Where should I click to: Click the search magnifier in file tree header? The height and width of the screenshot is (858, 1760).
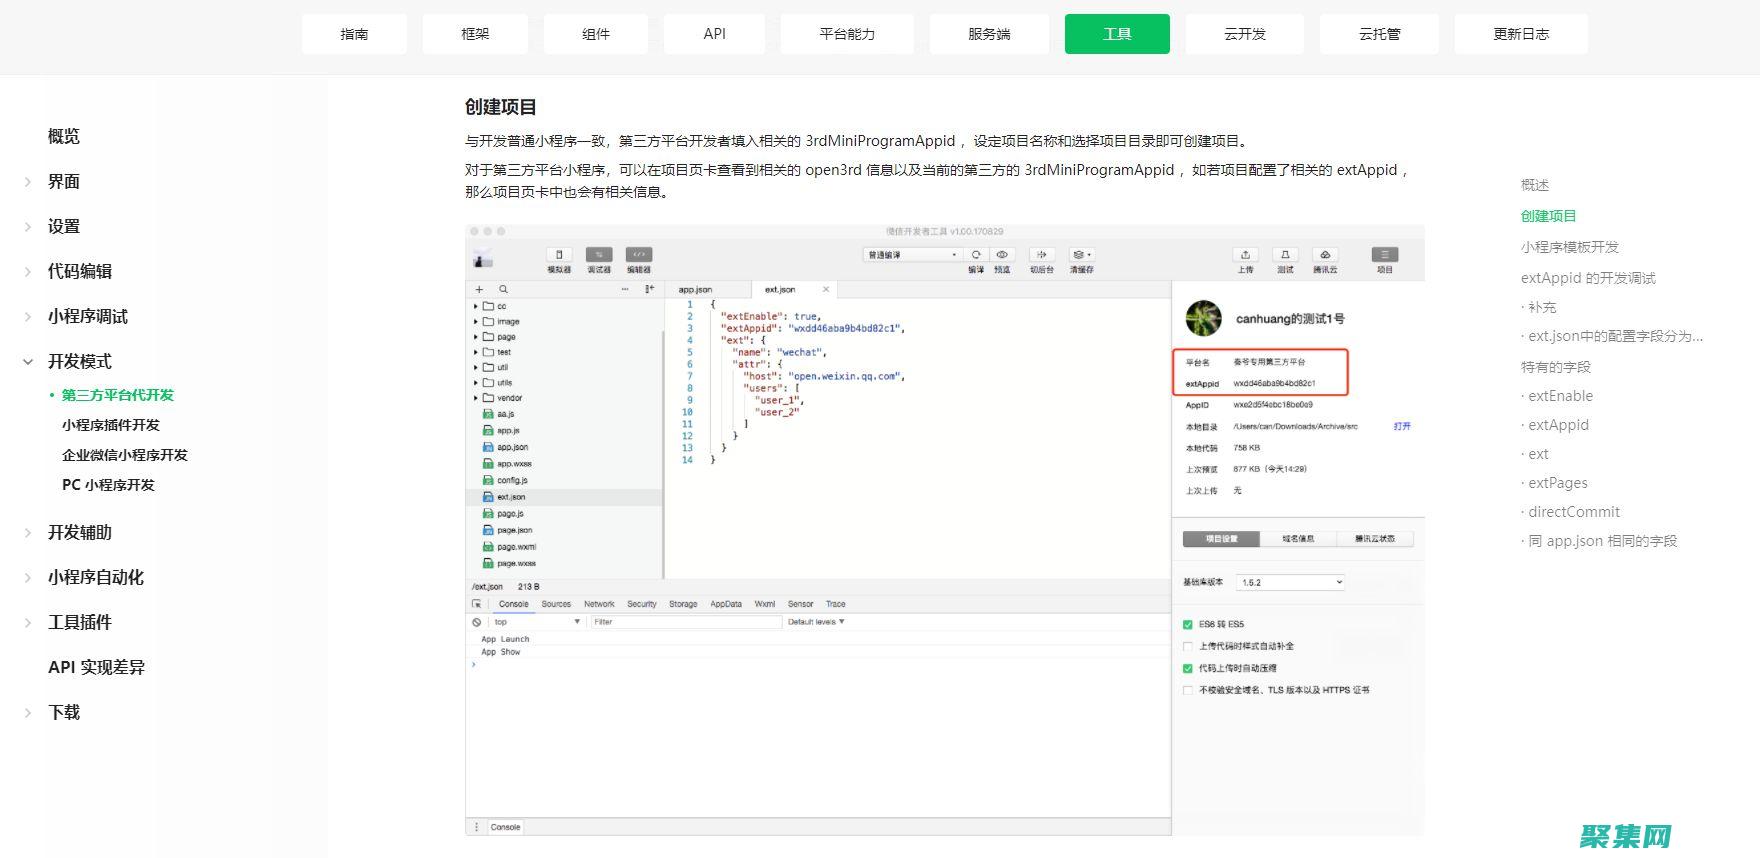pyautogui.click(x=504, y=289)
